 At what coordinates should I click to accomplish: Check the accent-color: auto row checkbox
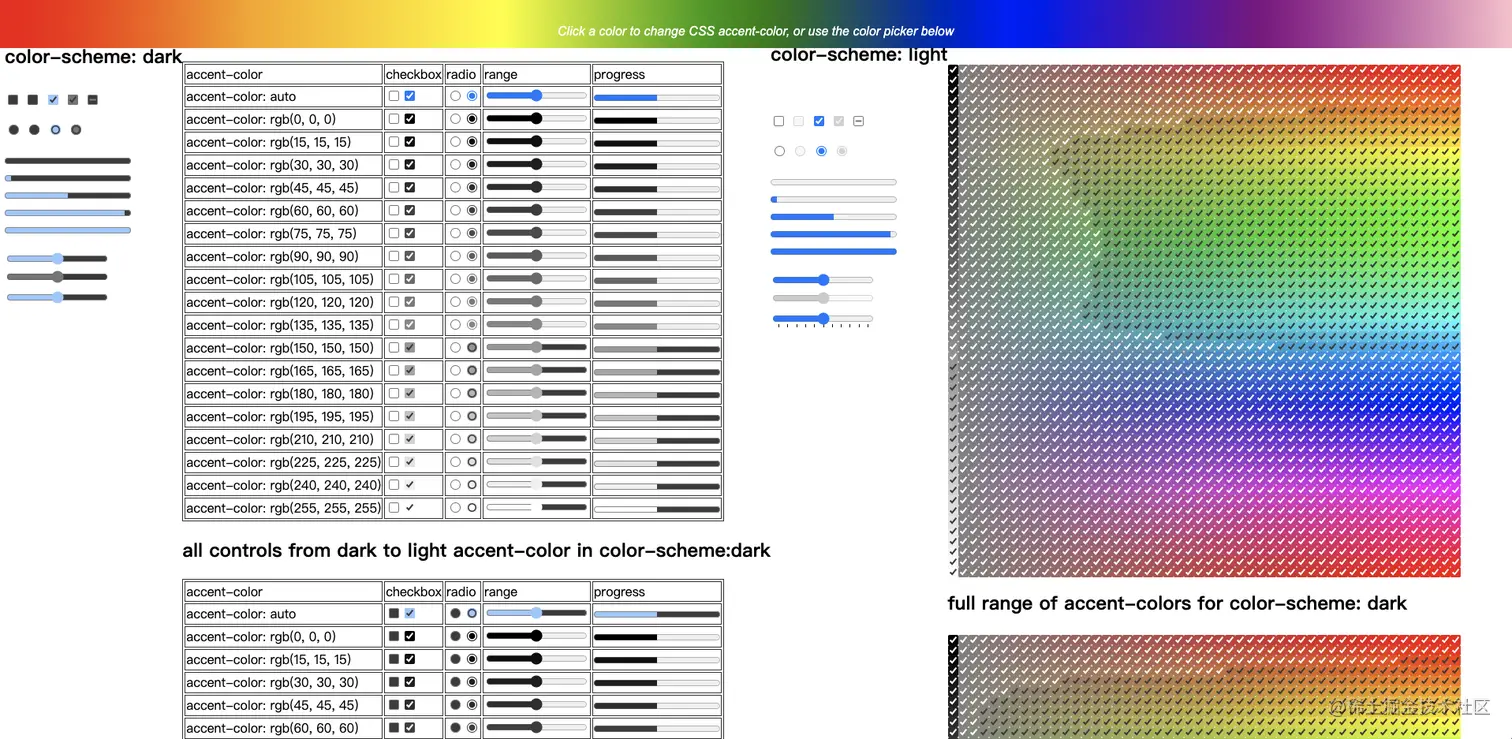tap(394, 96)
